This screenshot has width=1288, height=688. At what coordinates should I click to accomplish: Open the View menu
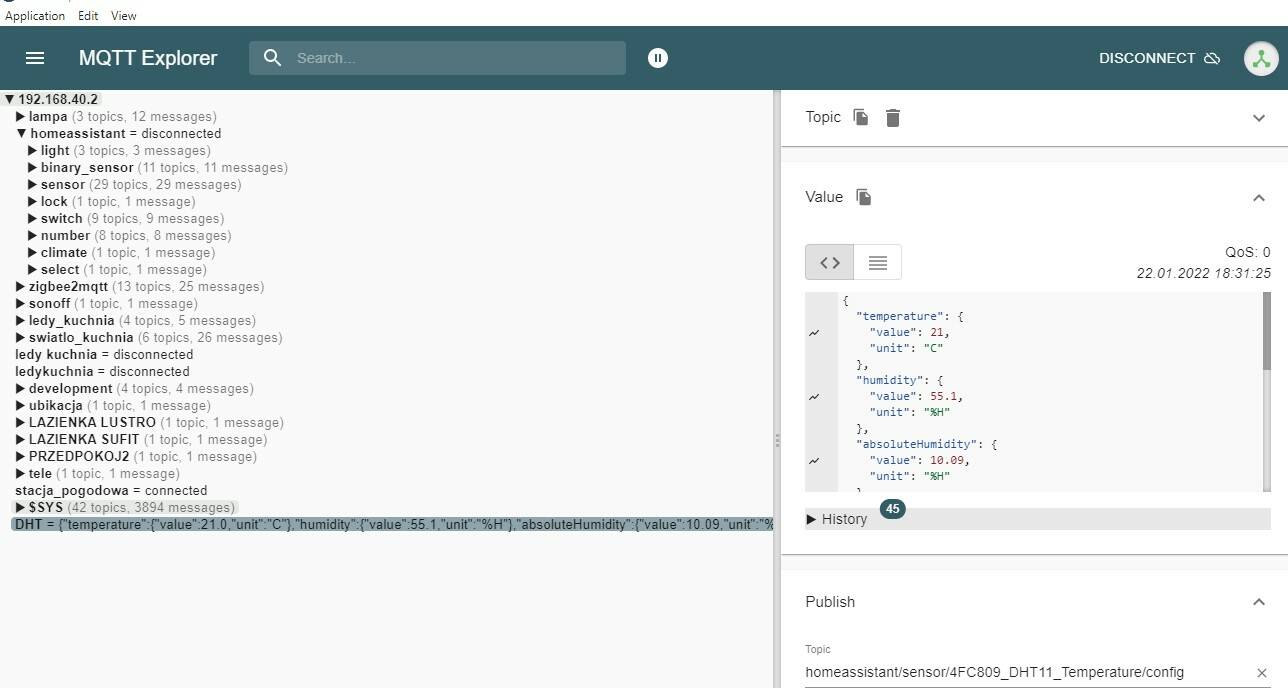click(123, 16)
